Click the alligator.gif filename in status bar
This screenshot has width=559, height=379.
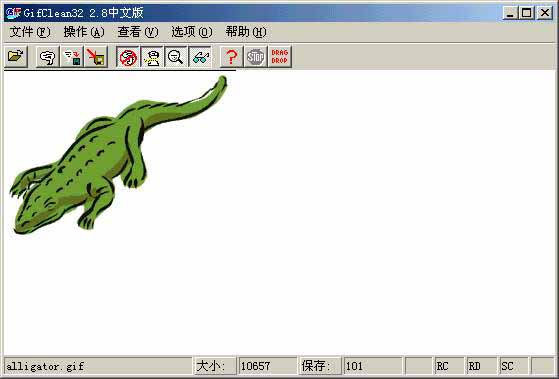(45, 366)
